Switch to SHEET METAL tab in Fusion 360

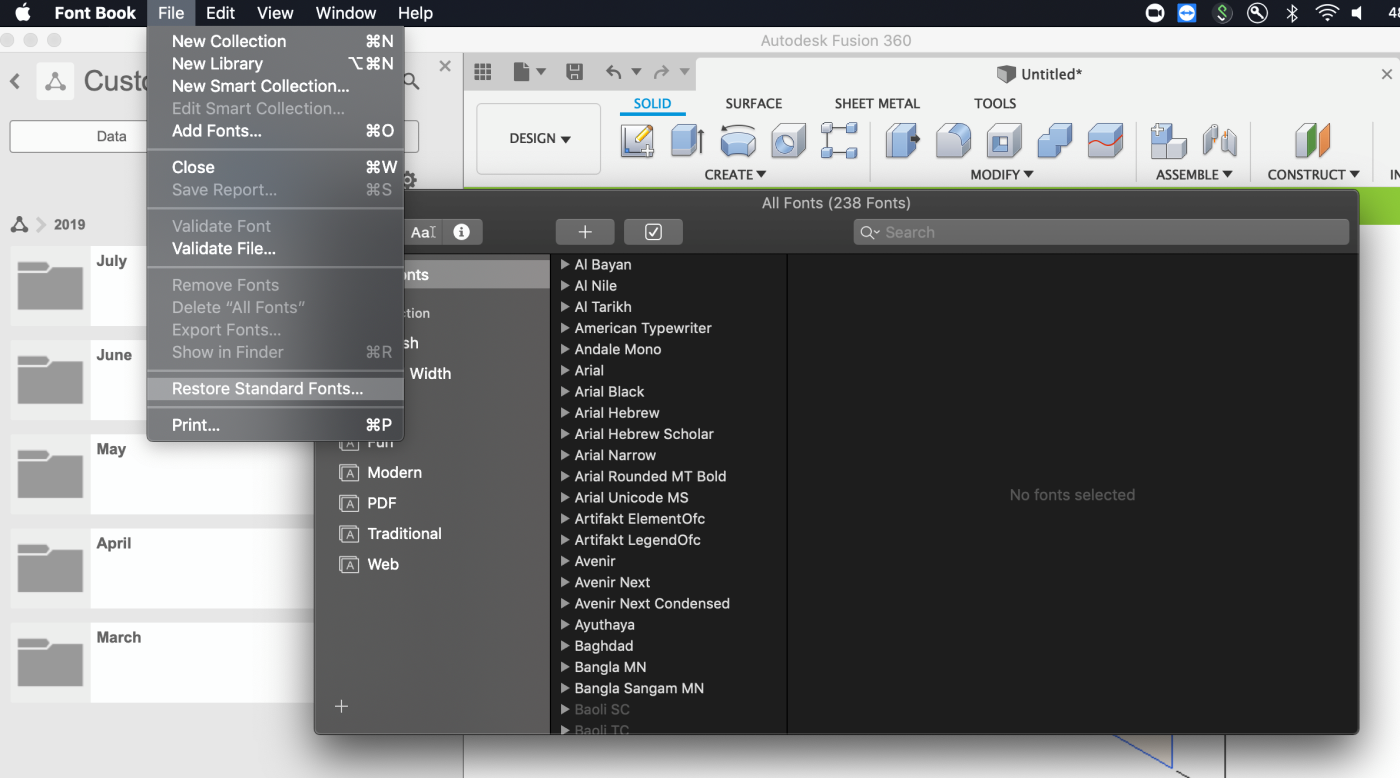[x=877, y=103]
